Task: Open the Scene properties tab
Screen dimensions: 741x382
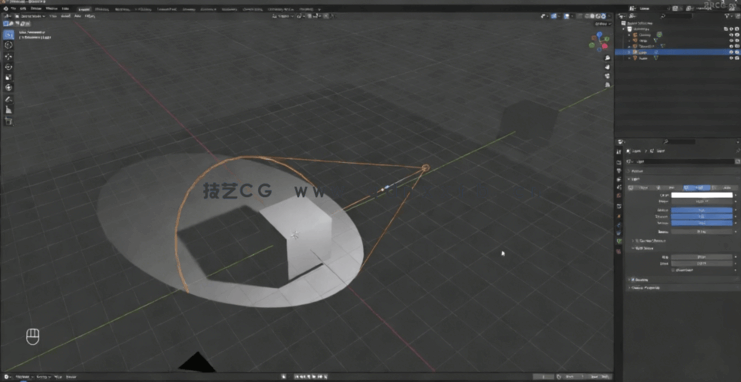Action: 619,187
